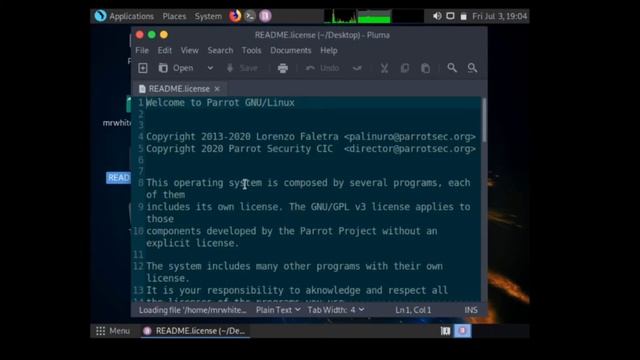Close the README.license tab
The width and height of the screenshot is (640, 360).
click(217, 89)
